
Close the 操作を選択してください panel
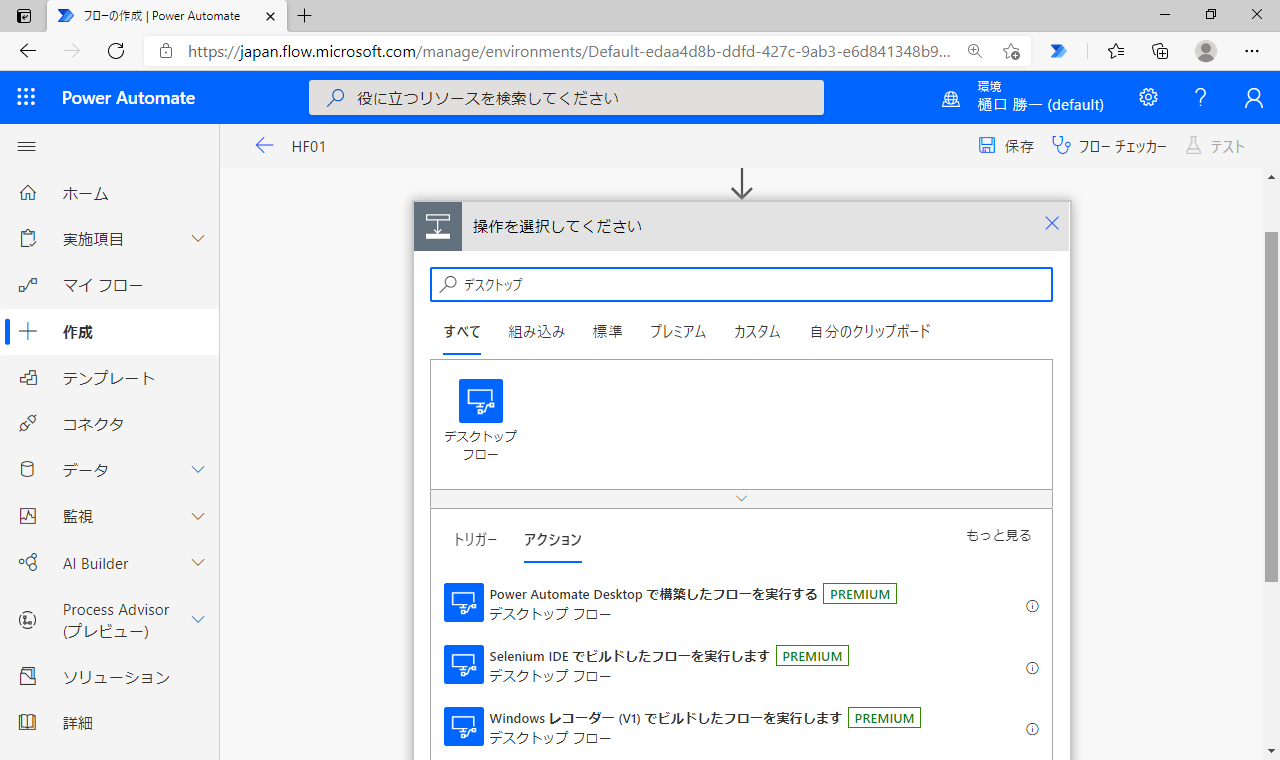pyautogui.click(x=1052, y=224)
